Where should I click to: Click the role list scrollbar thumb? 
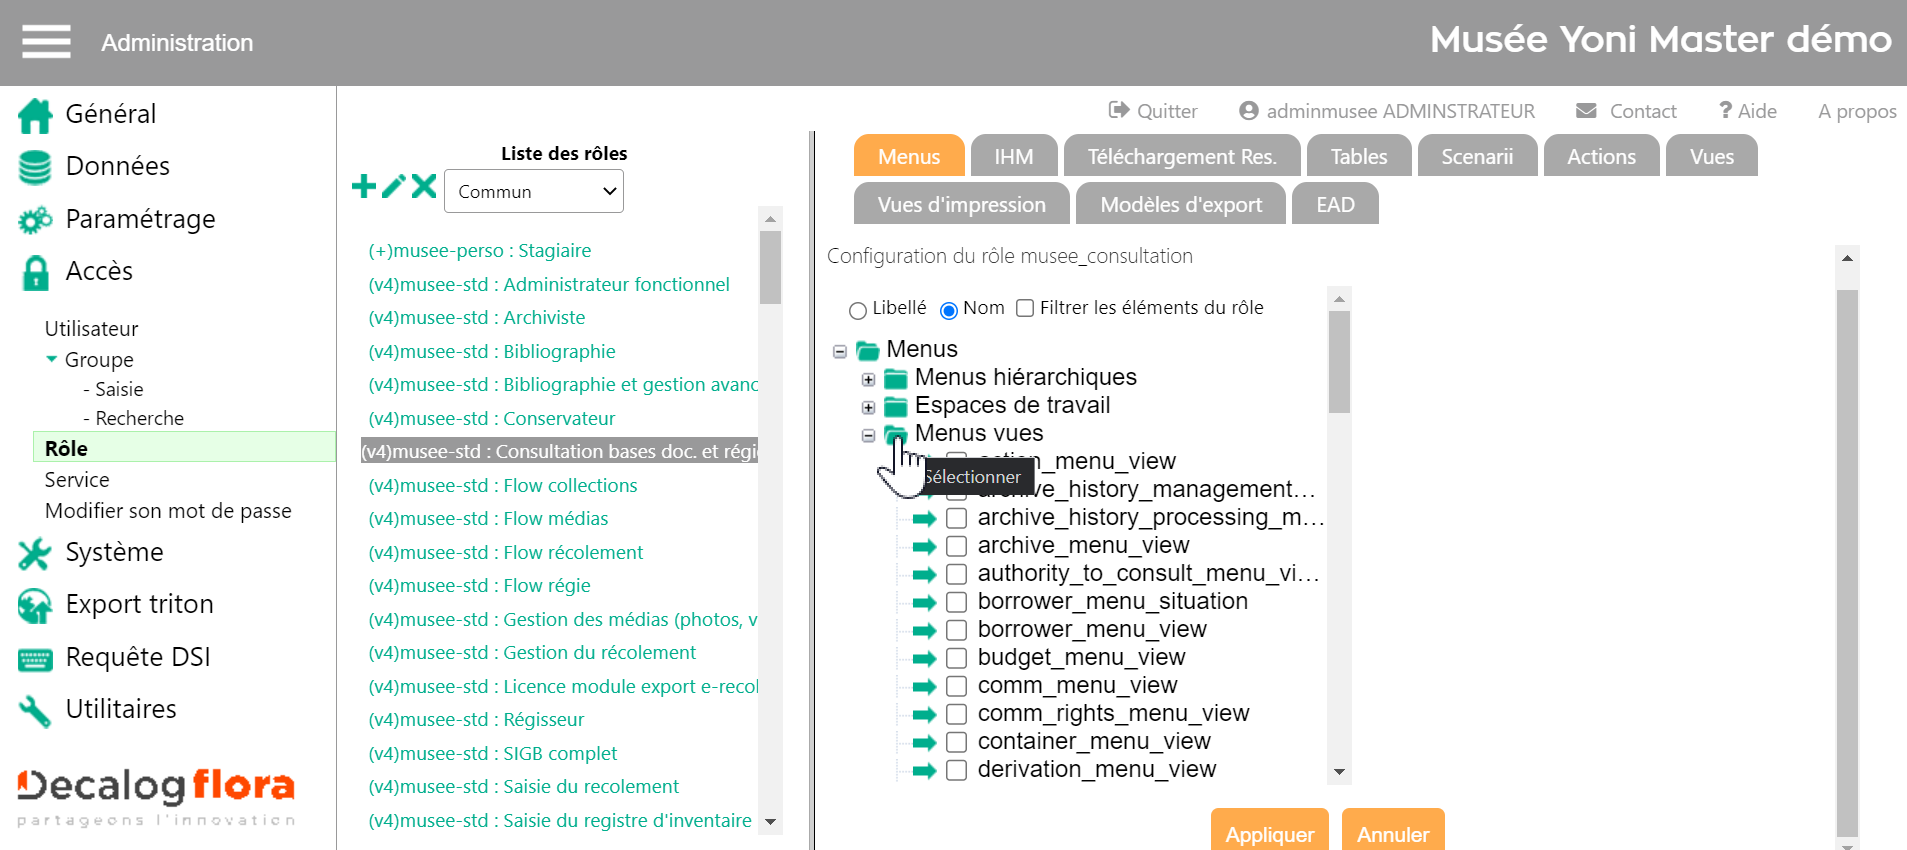pos(770,268)
